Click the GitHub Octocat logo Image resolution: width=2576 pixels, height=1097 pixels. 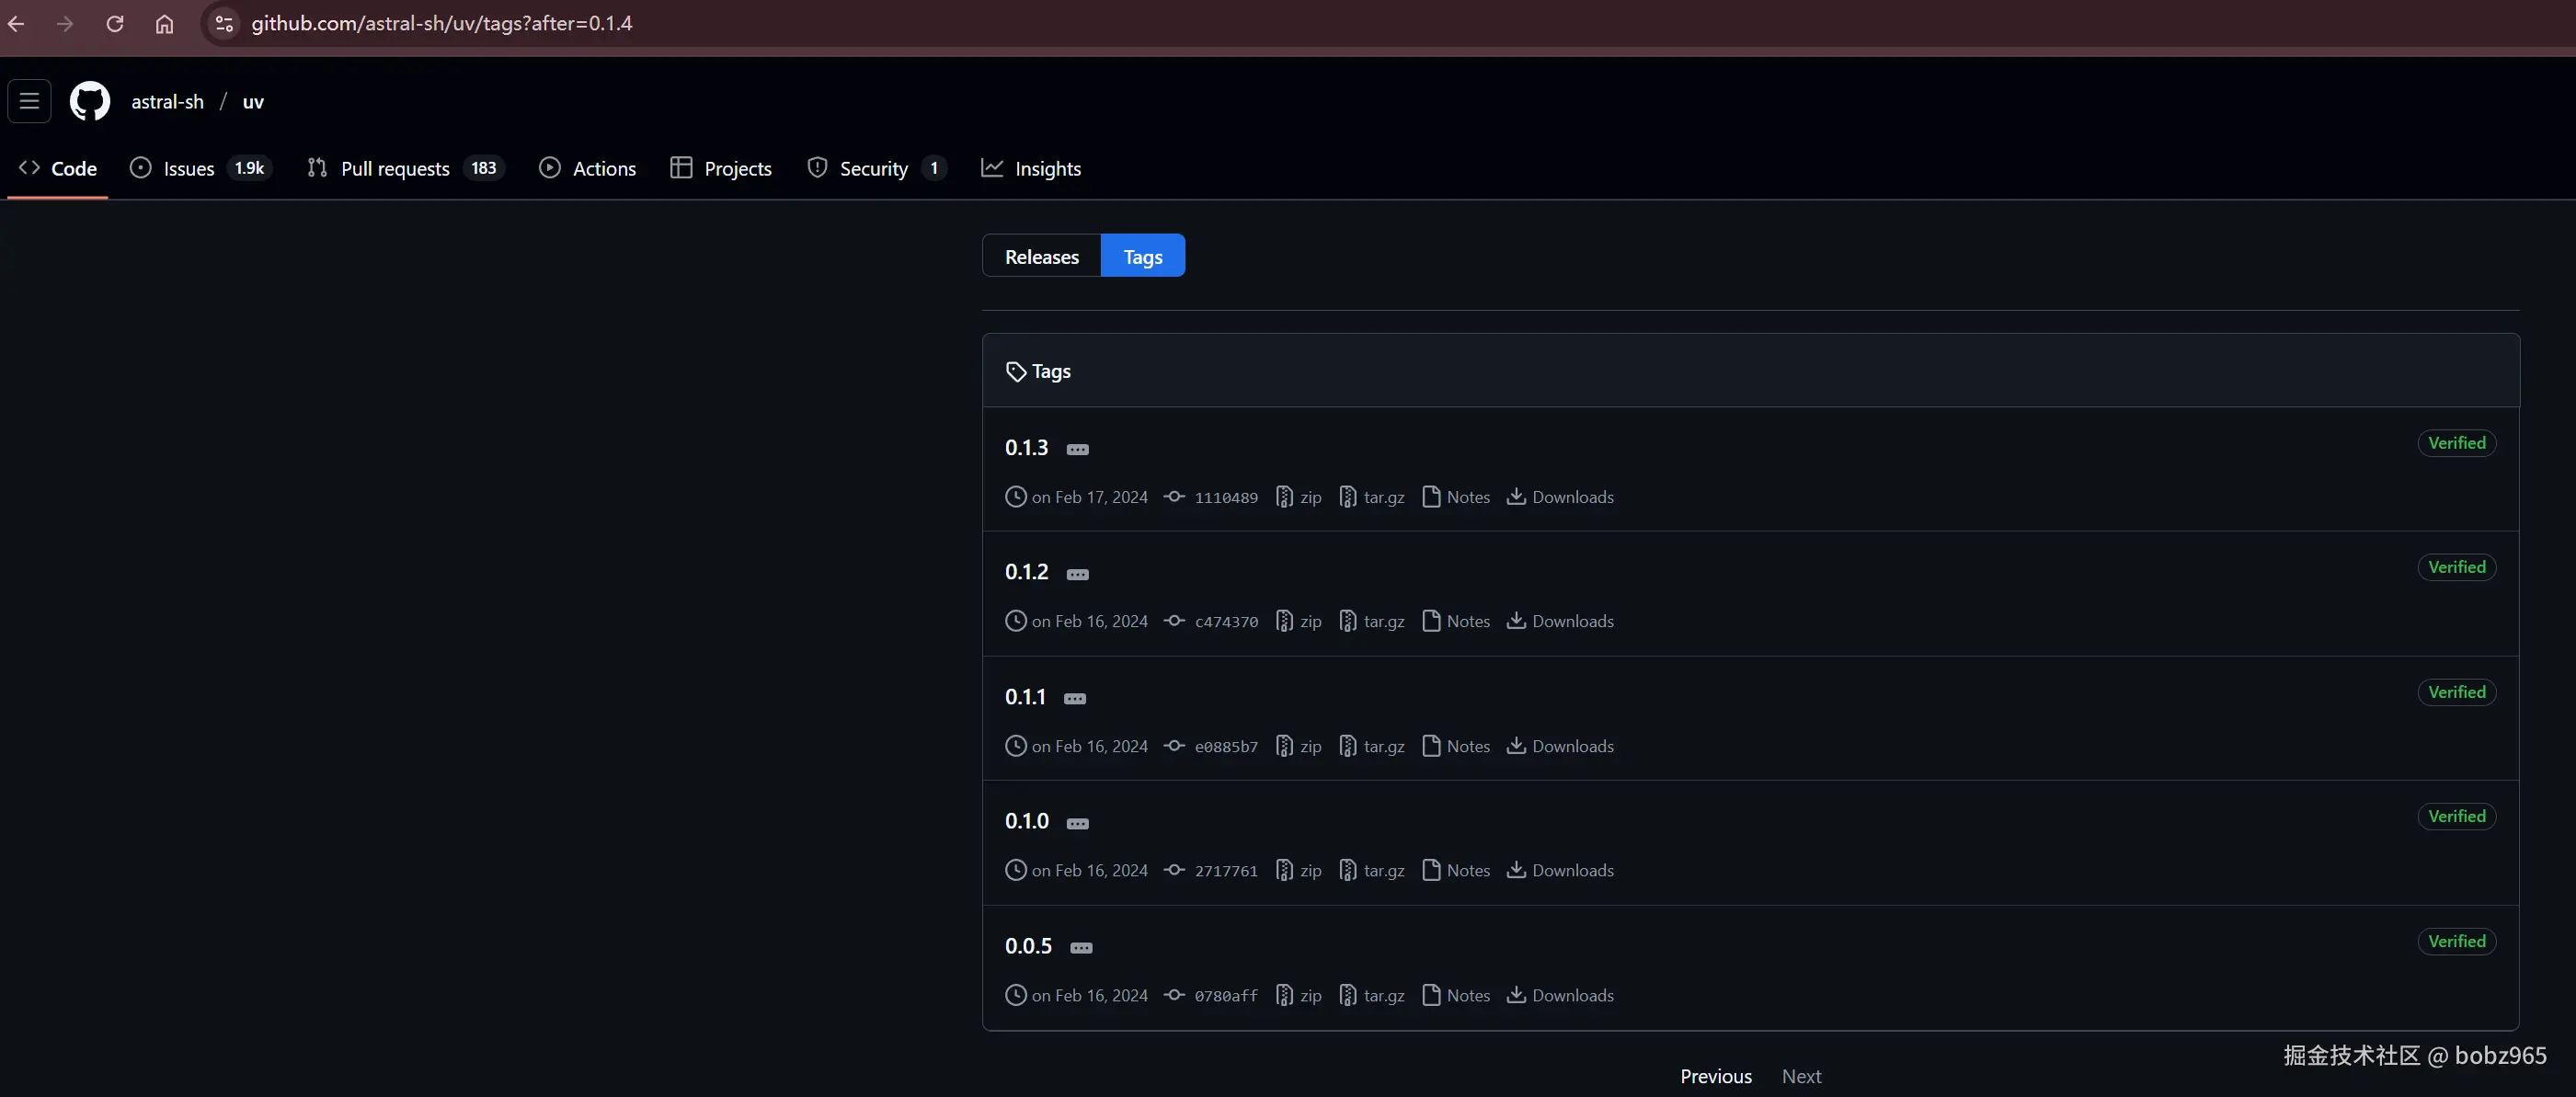[89, 101]
